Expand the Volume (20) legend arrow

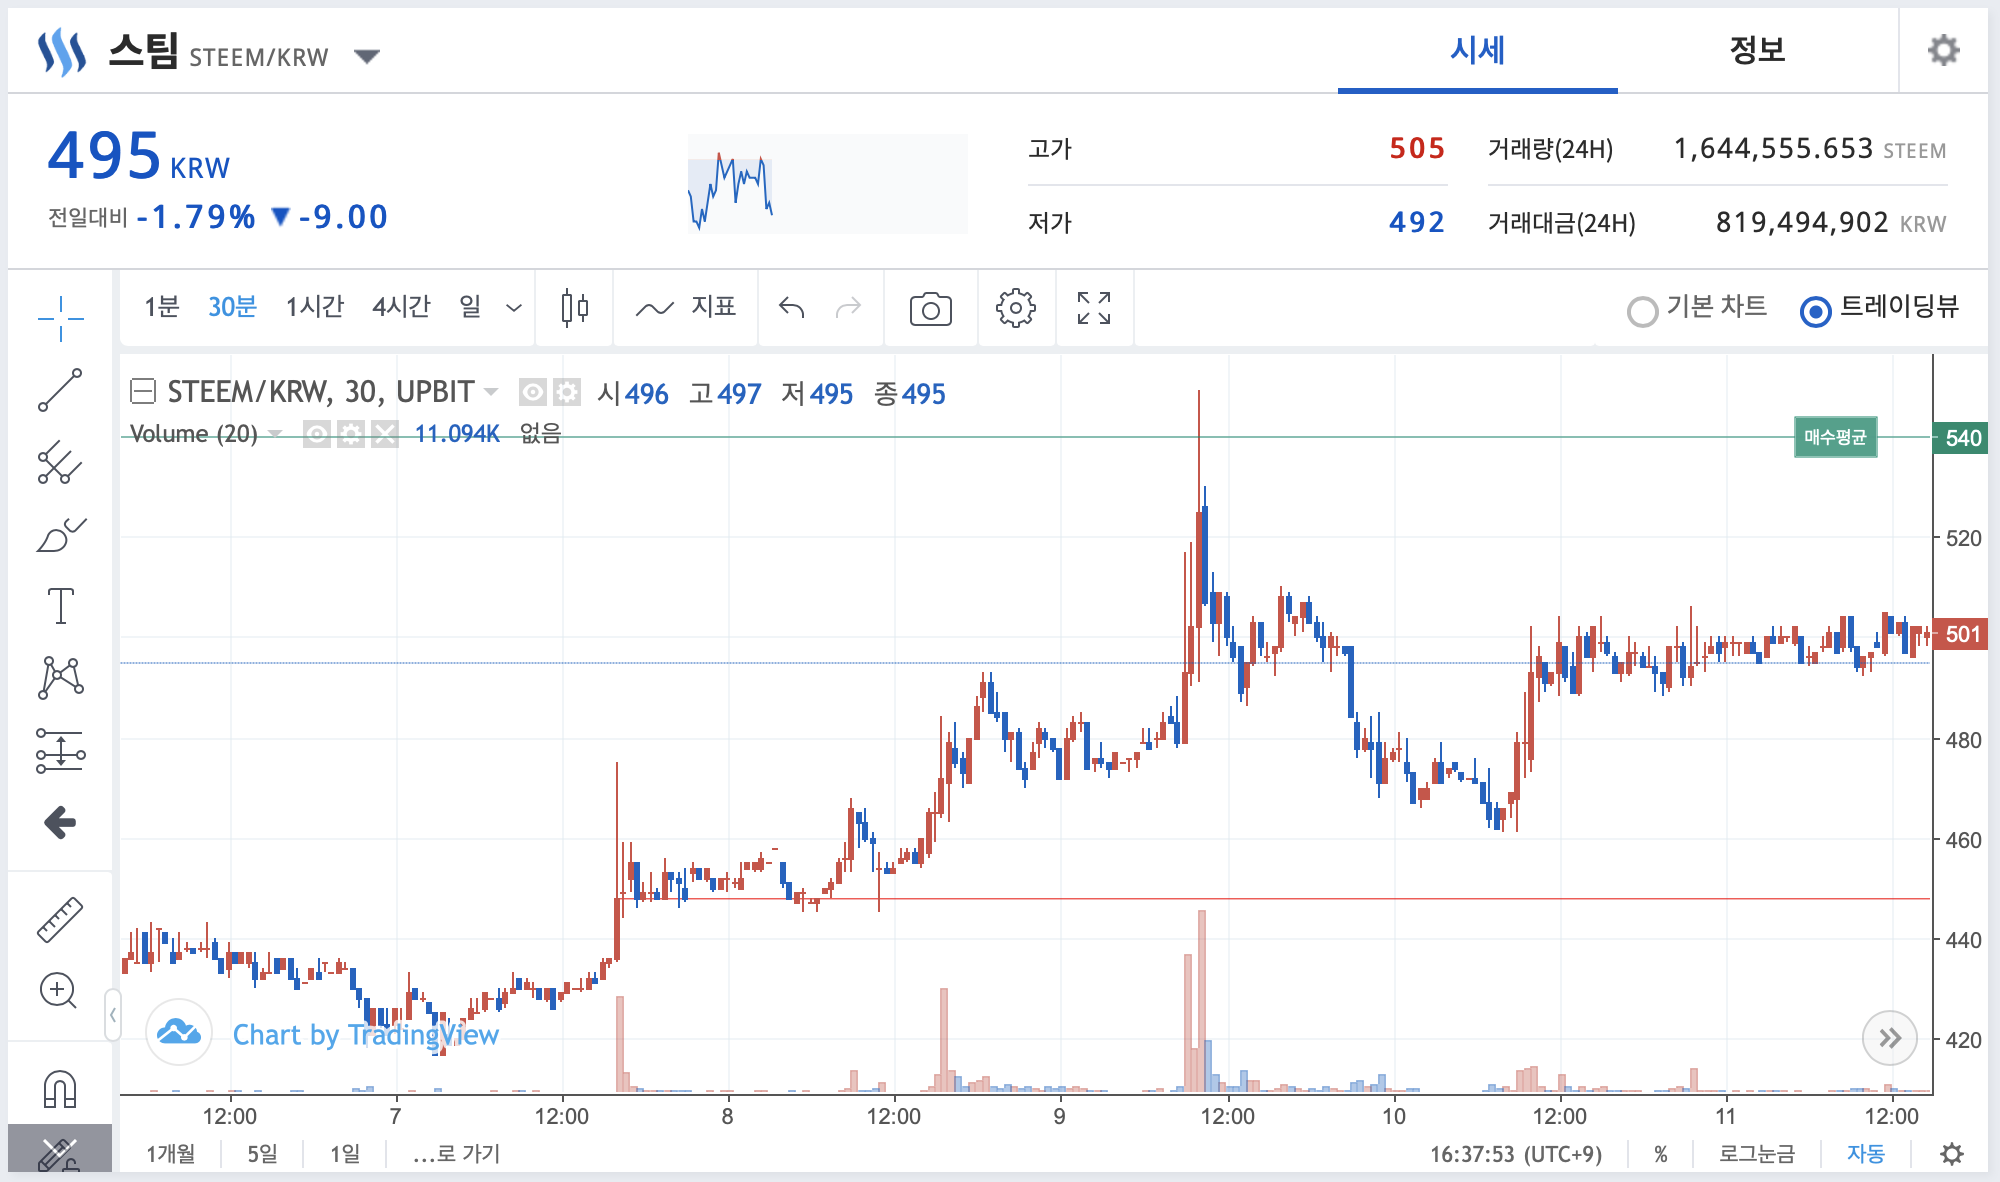(275, 434)
